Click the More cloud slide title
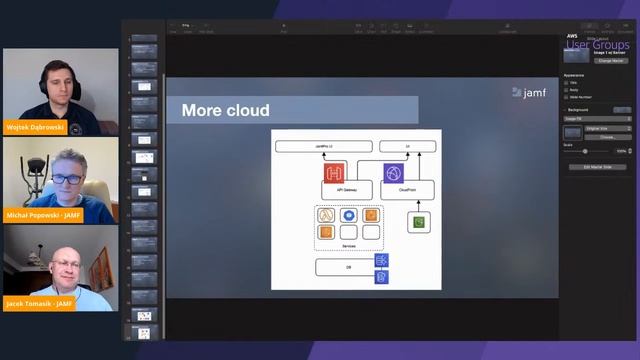Screen dimensions: 640x360 point(226,110)
